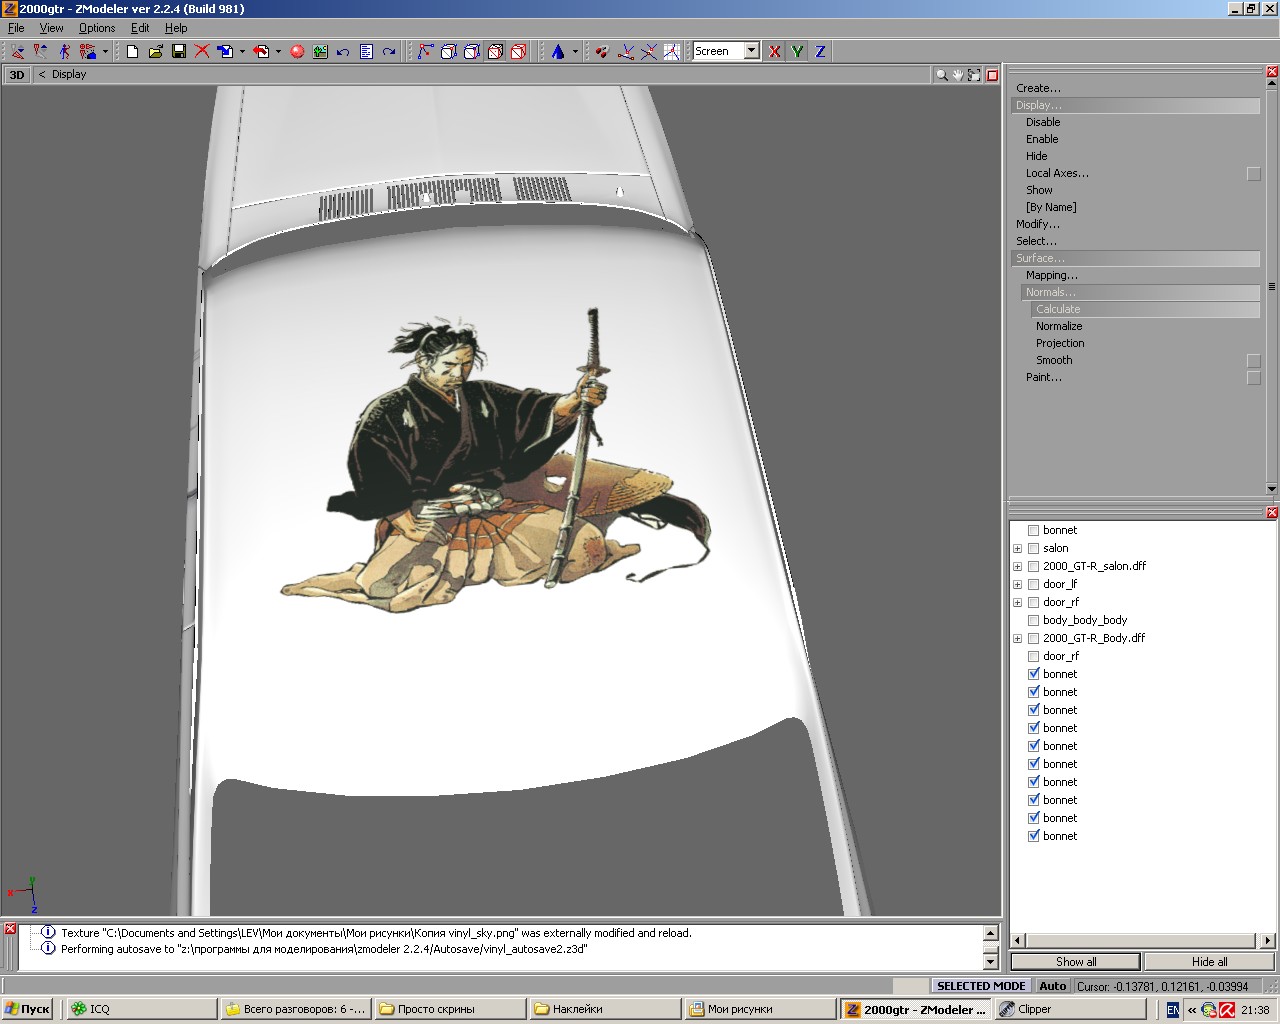Expand the 2000_GT-R_Body.dff node
1280x1024 pixels.
1018,638
